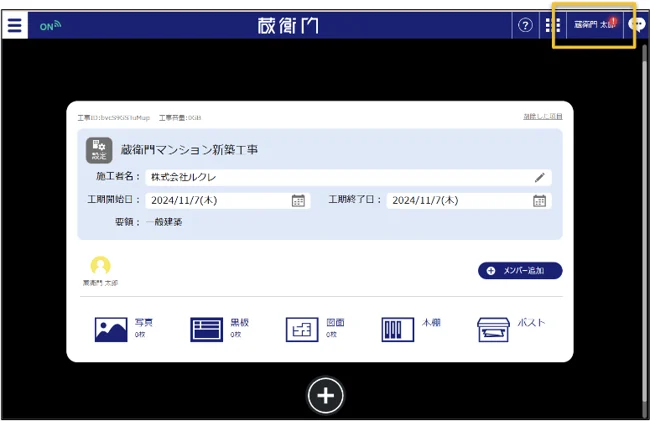Image resolution: width=650 pixels, height=421 pixels.
Task: Click the 施工者名 field showing 株式会社ルクレ
Action: (x=340, y=177)
